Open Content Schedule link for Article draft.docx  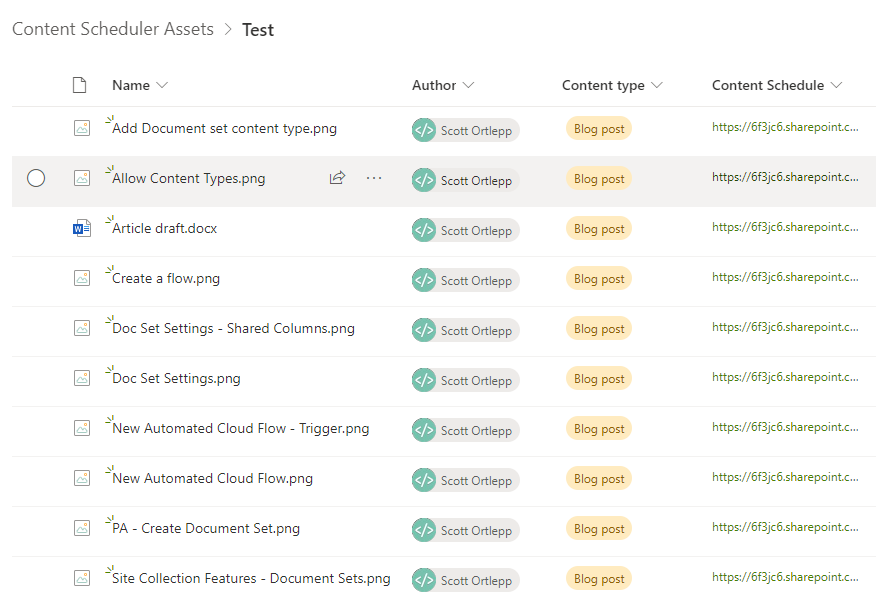click(785, 227)
